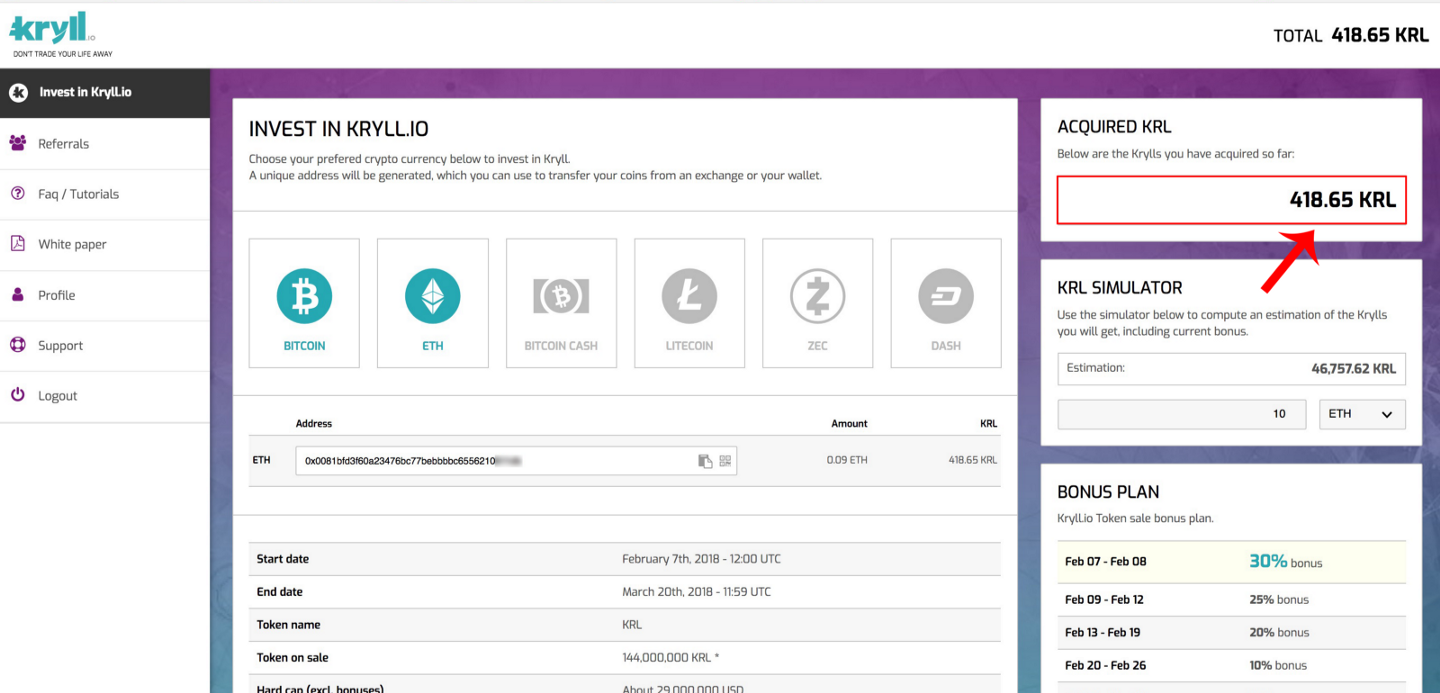Open Faq / Tutorials

tap(105, 194)
